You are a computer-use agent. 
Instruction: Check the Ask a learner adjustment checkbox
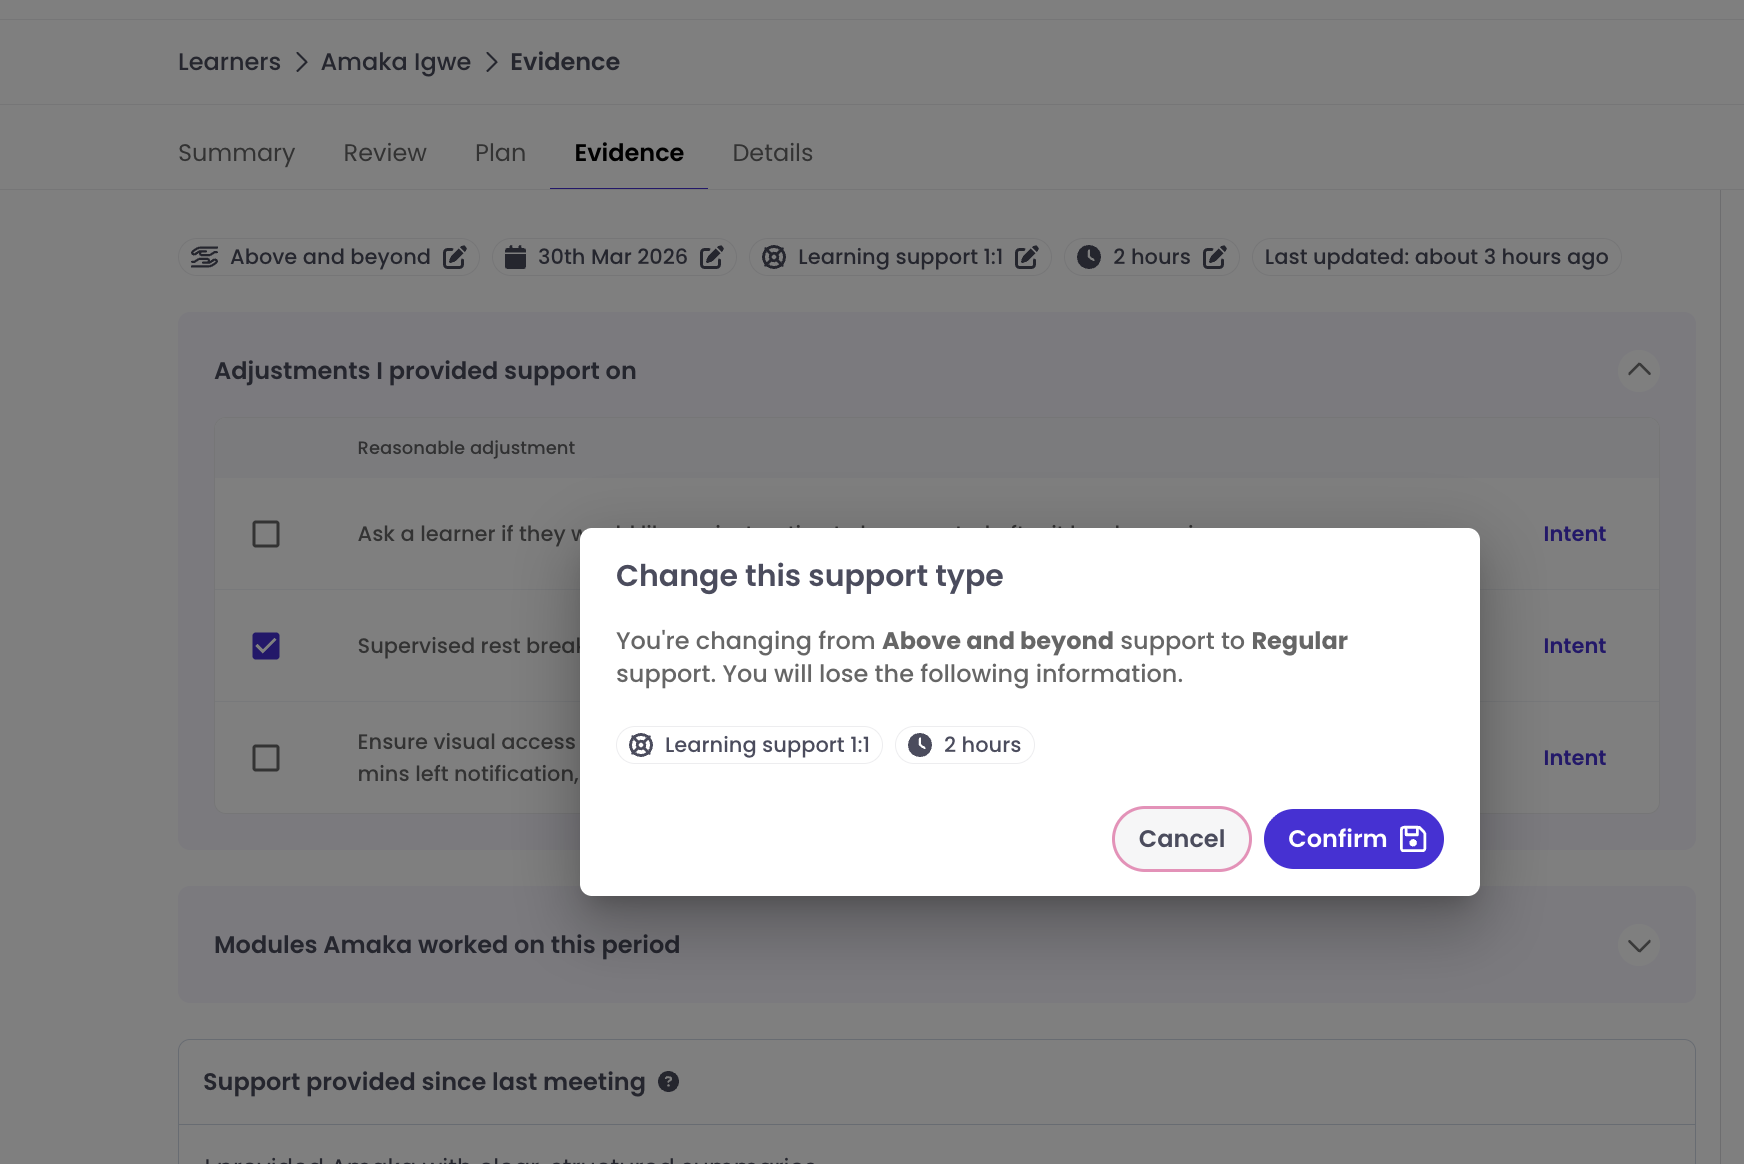[x=266, y=534]
